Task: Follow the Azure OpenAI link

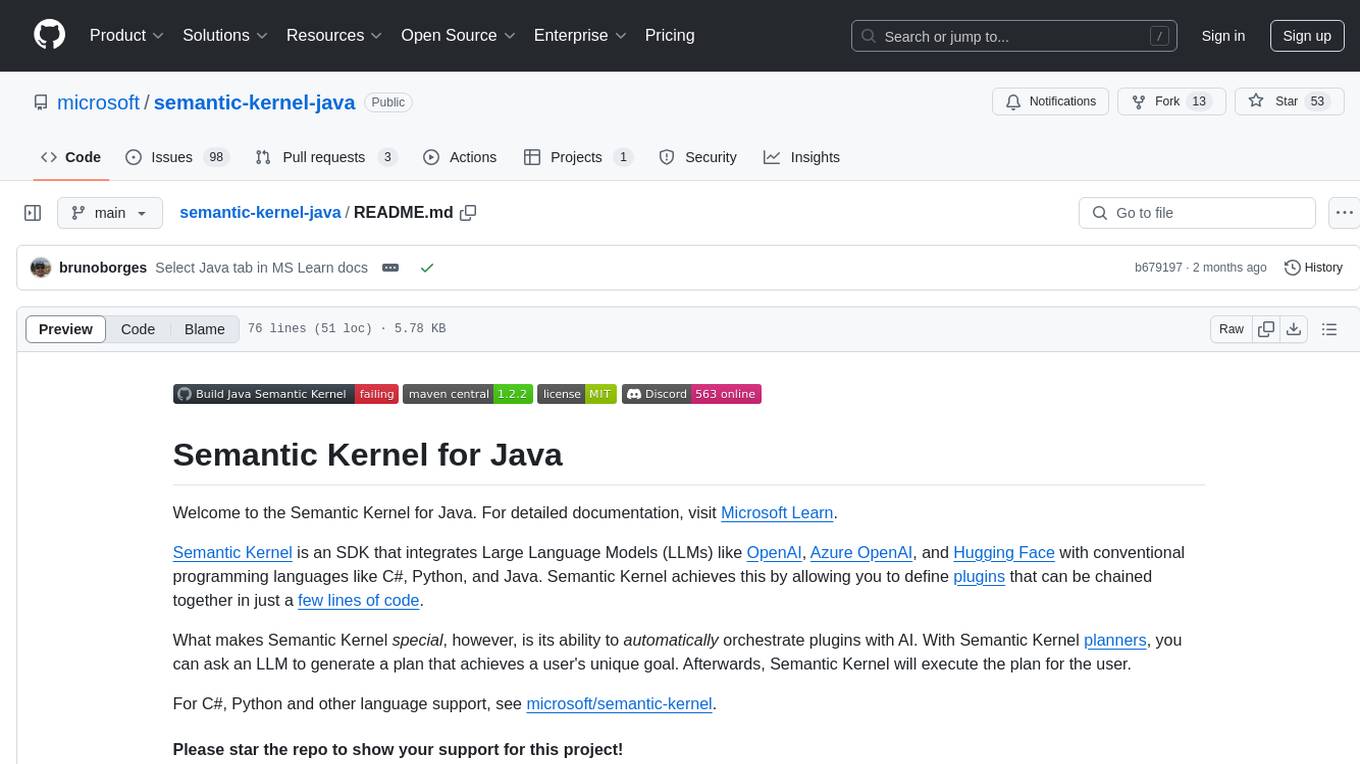Action: [861, 553]
